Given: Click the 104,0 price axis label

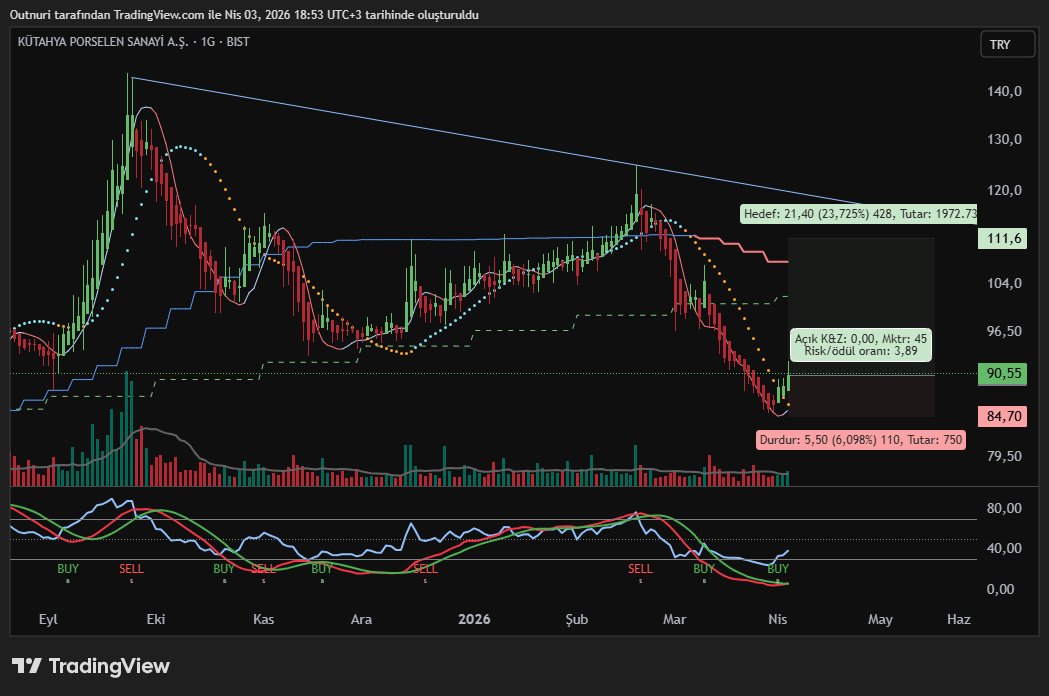Looking at the screenshot, I should tap(1004, 283).
